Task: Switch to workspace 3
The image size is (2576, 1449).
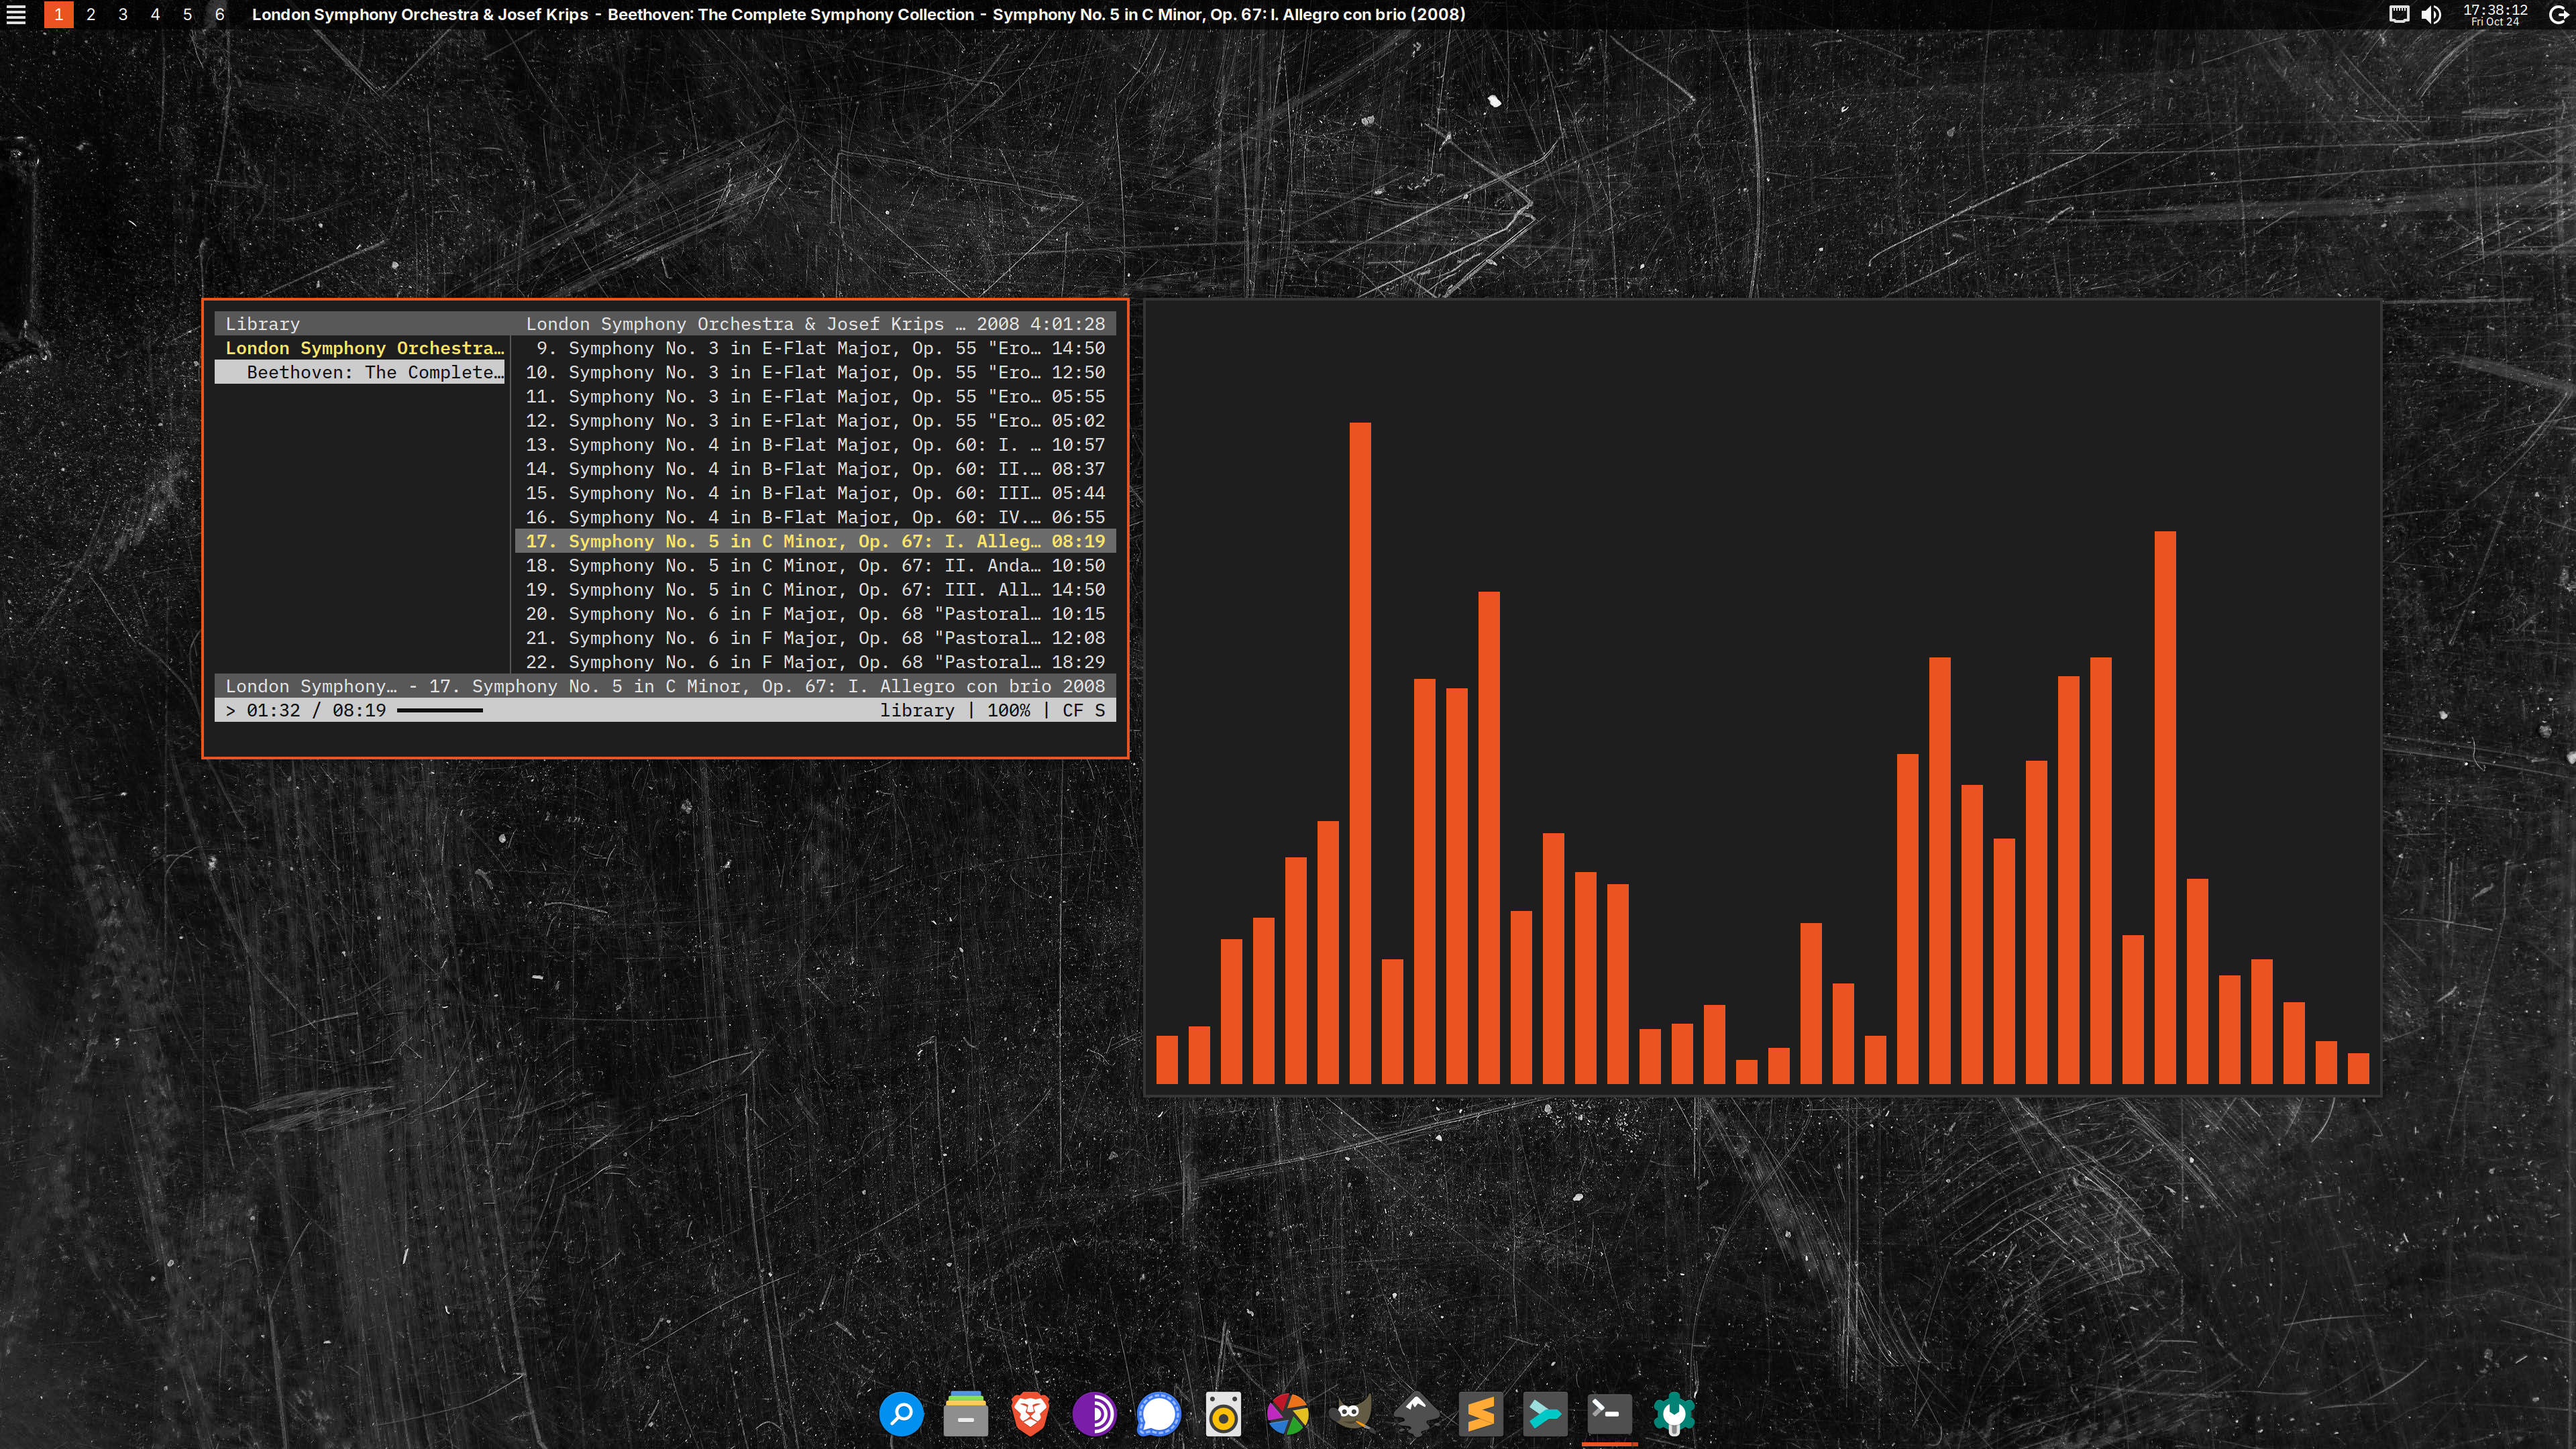Action: pyautogui.click(x=123, y=14)
